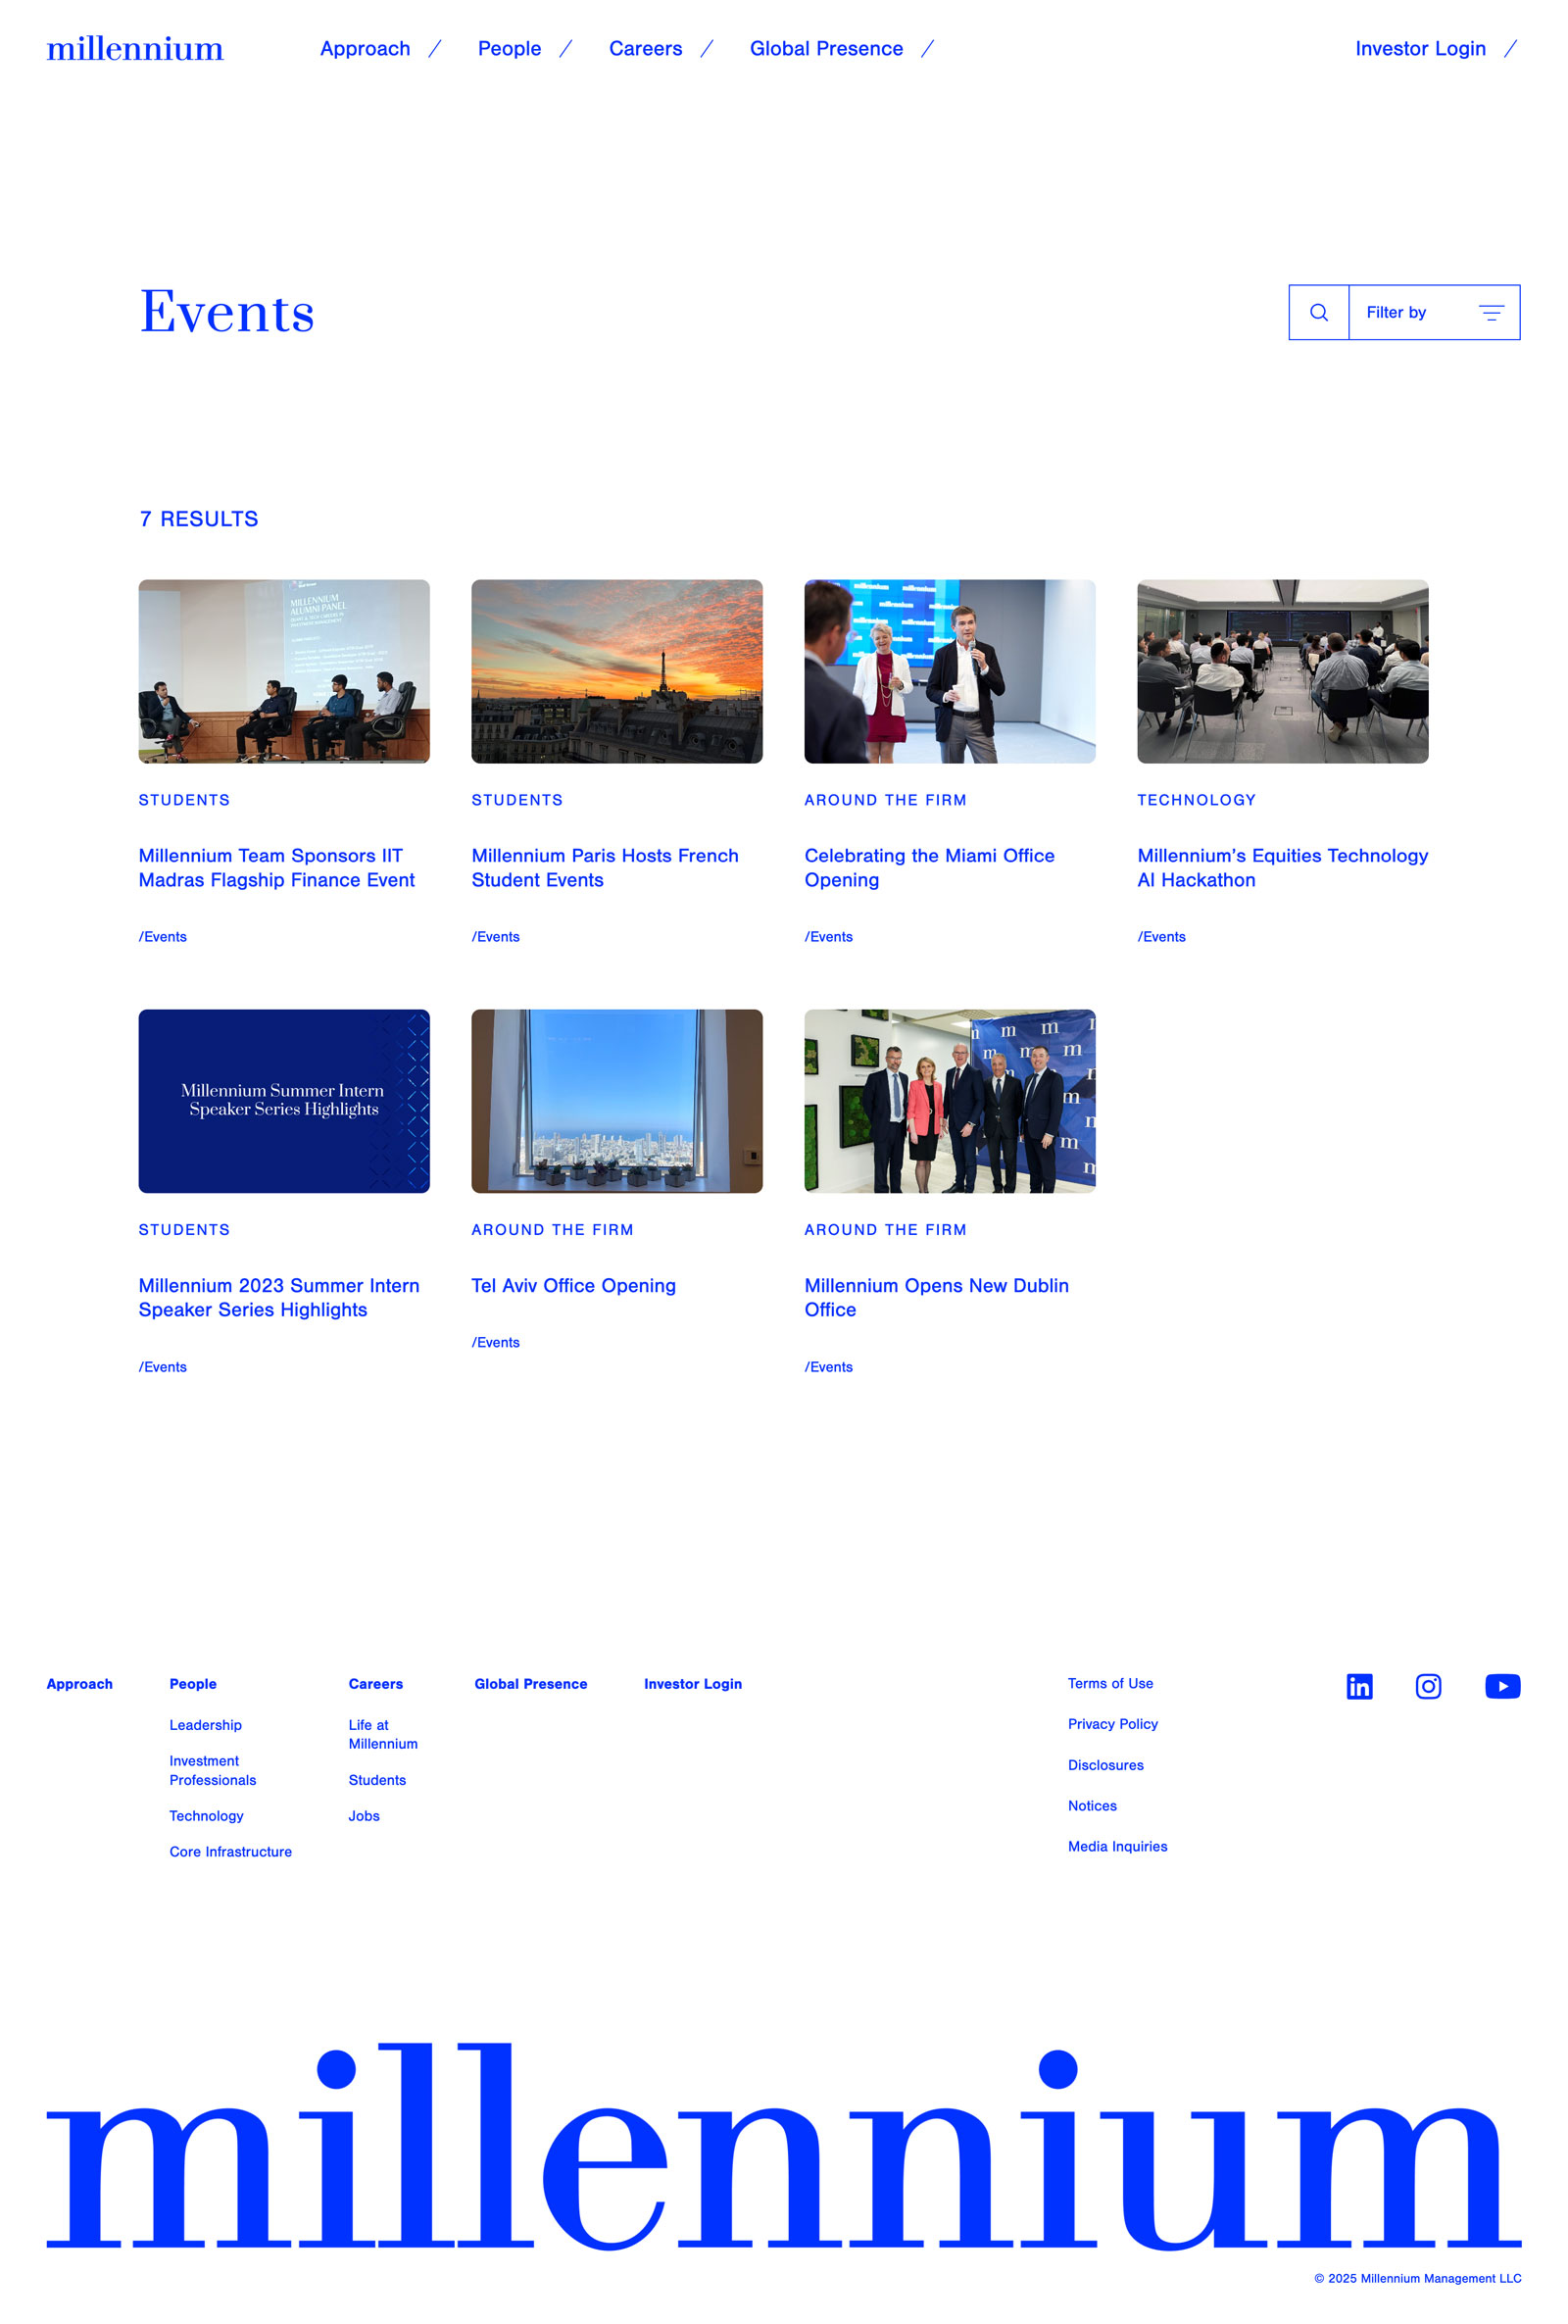Image resolution: width=1568 pixels, height=2324 pixels.
Task: Open Millennium's LinkedIn page icon
Action: [x=1359, y=1686]
